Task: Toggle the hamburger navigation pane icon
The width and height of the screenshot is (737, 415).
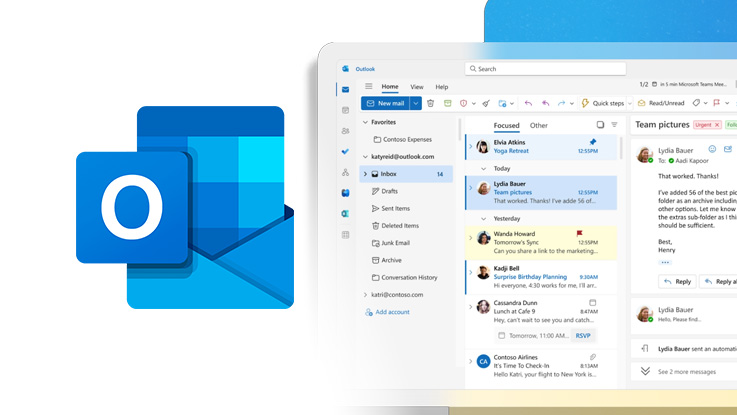Action: tap(368, 86)
